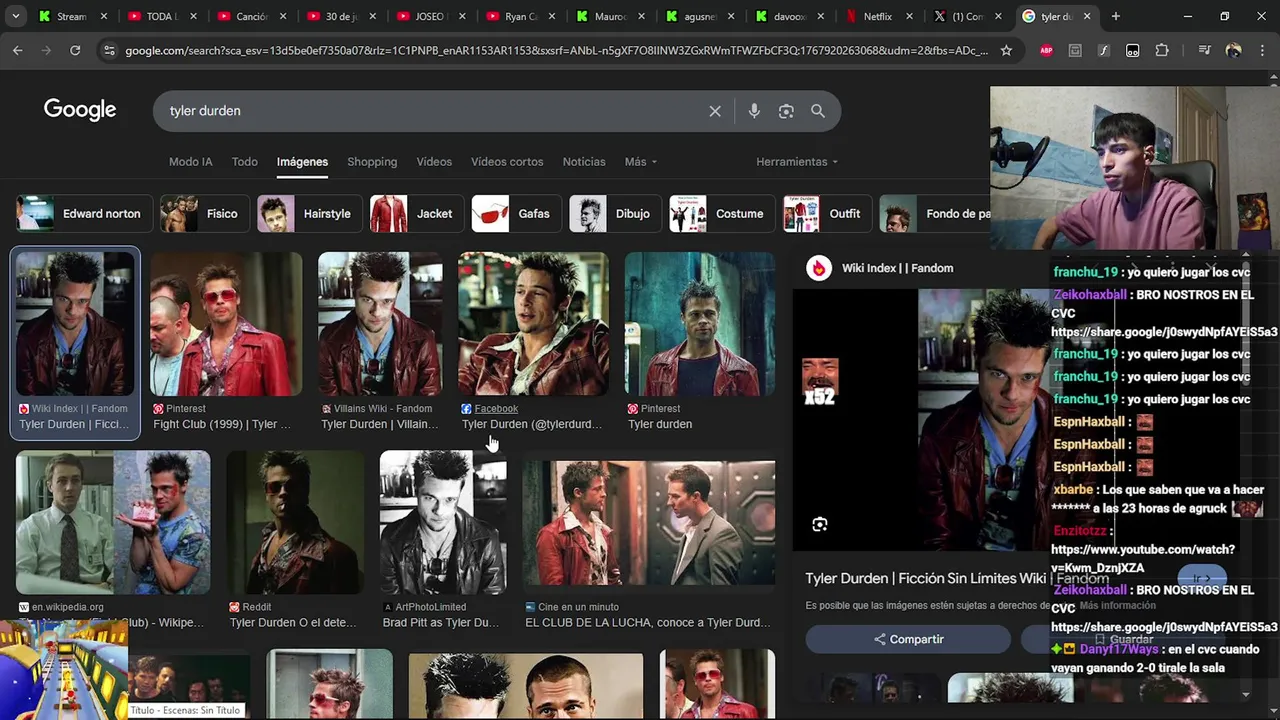Select the Hairstyle filter chip
Screen dimensions: 1280x720
point(310,214)
